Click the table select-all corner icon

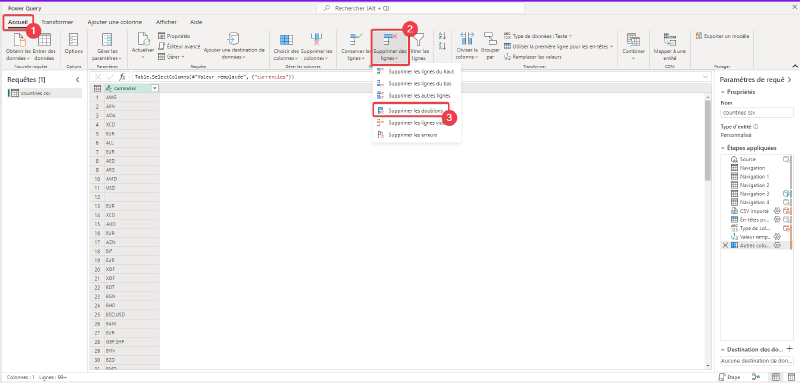(x=97, y=88)
